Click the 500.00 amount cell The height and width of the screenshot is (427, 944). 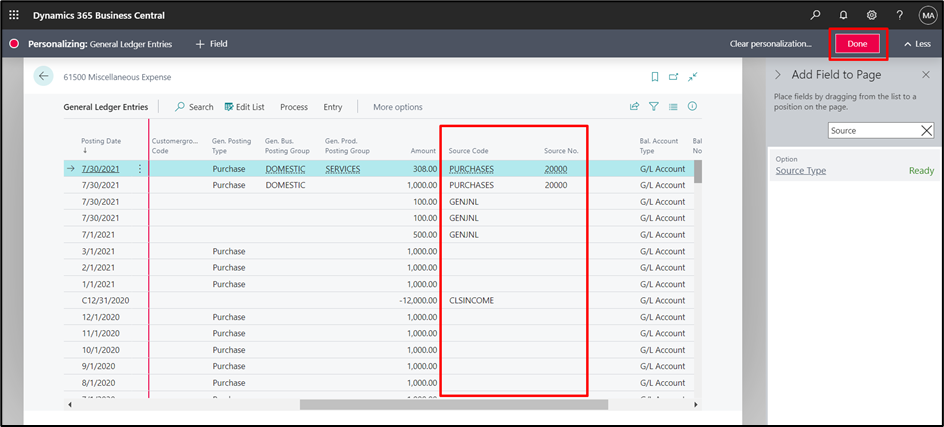coord(423,234)
